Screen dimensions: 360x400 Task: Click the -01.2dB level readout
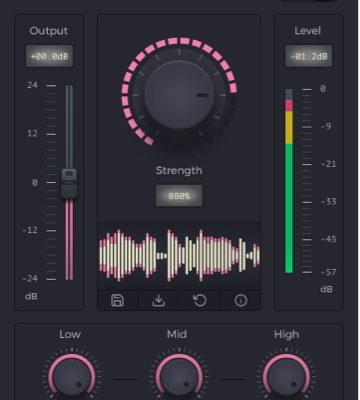[x=308, y=56]
